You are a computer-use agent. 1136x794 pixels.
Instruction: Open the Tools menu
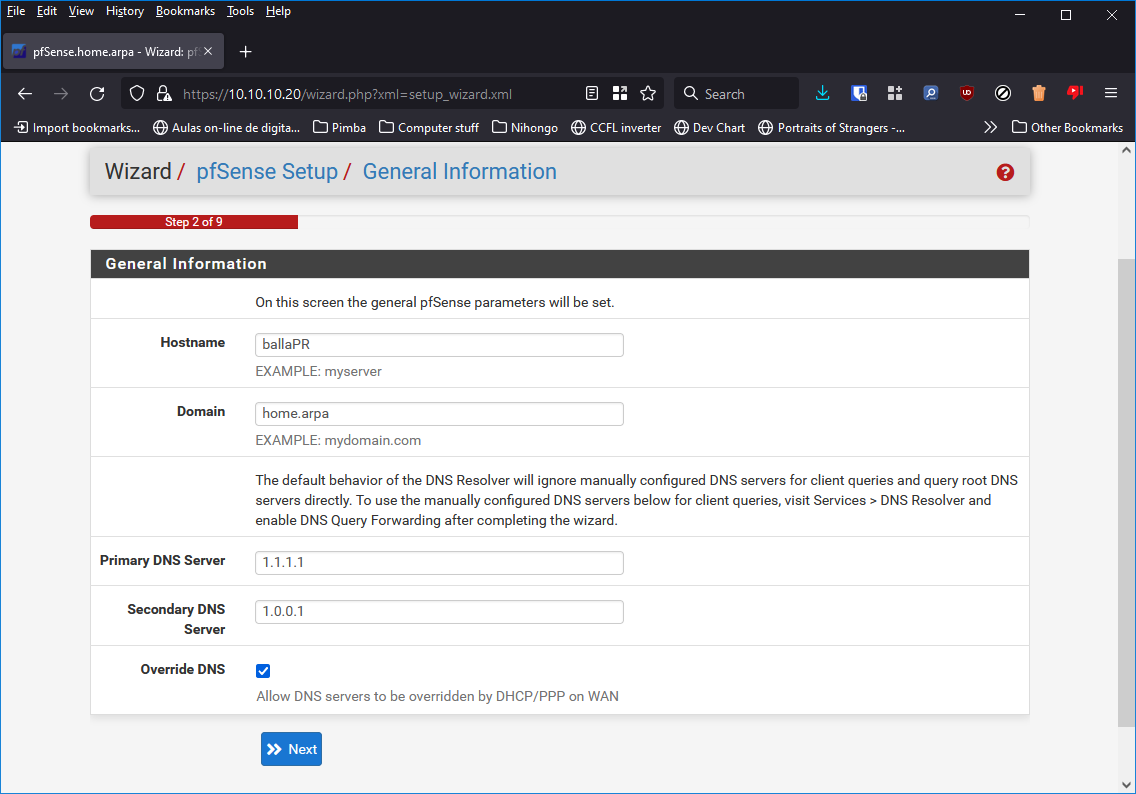240,11
